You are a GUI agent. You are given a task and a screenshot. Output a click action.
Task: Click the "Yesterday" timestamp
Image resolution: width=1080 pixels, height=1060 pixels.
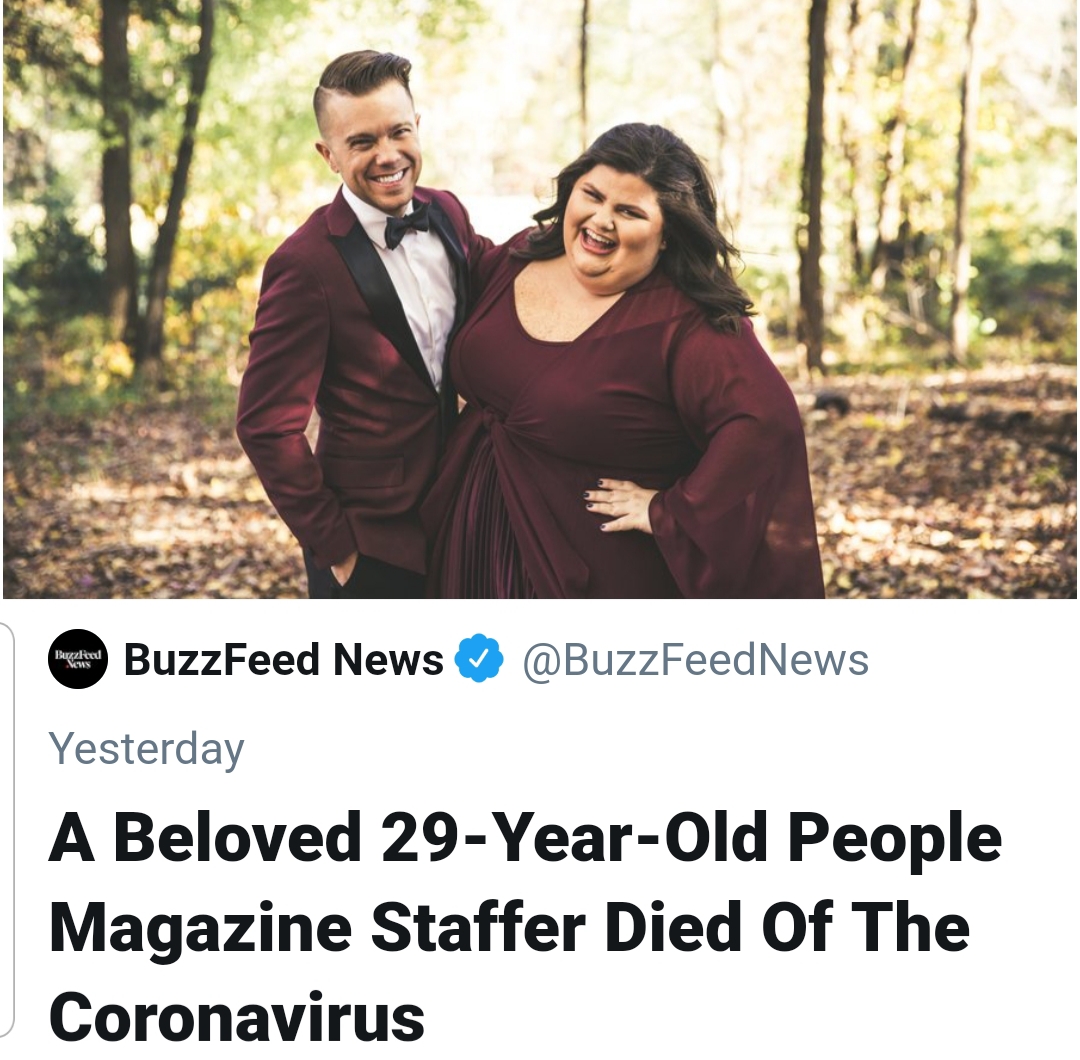(147, 749)
